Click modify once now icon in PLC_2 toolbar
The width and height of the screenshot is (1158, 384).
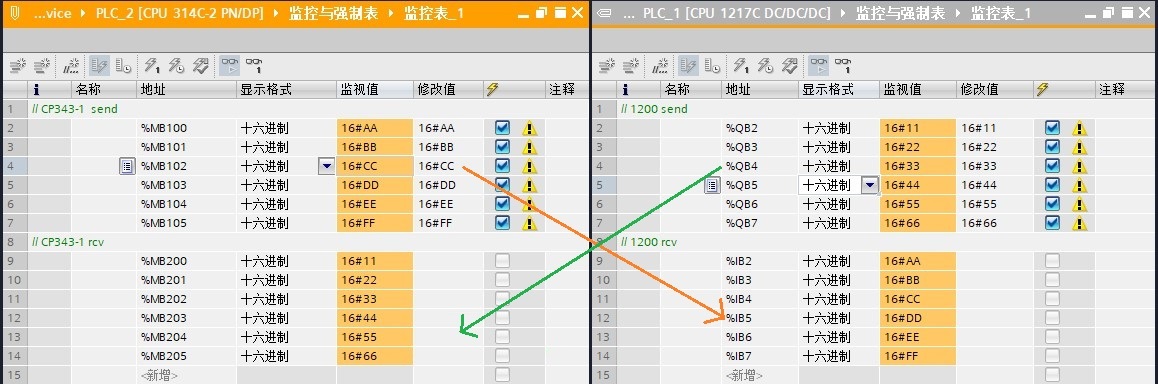(x=152, y=66)
